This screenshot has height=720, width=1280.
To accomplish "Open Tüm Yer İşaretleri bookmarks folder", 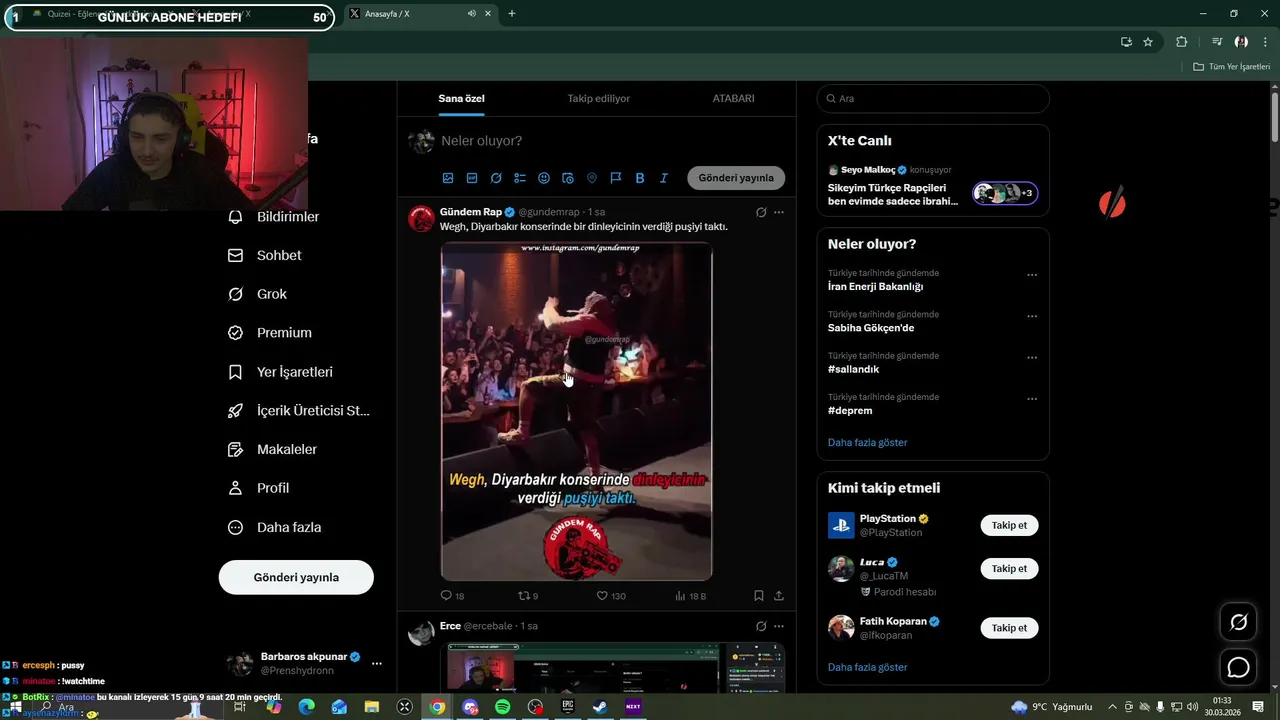I will [x=1231, y=66].
